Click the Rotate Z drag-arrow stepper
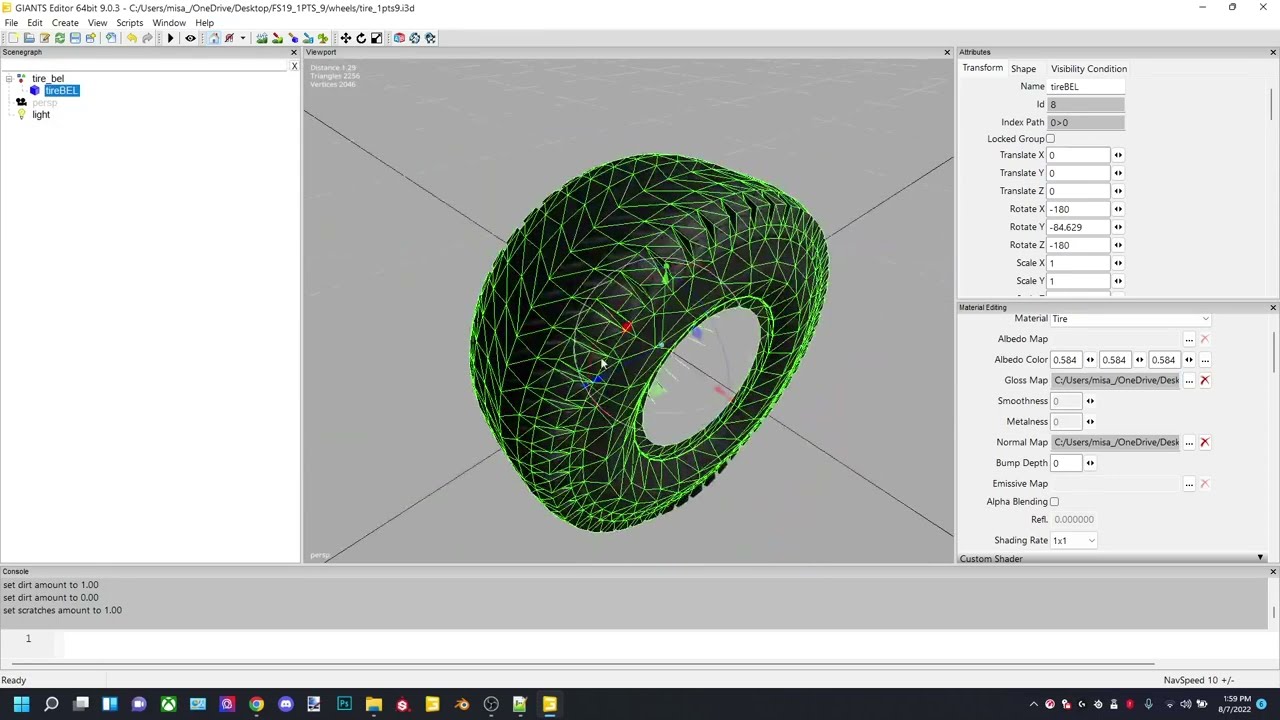This screenshot has height=720, width=1280. 1118,245
